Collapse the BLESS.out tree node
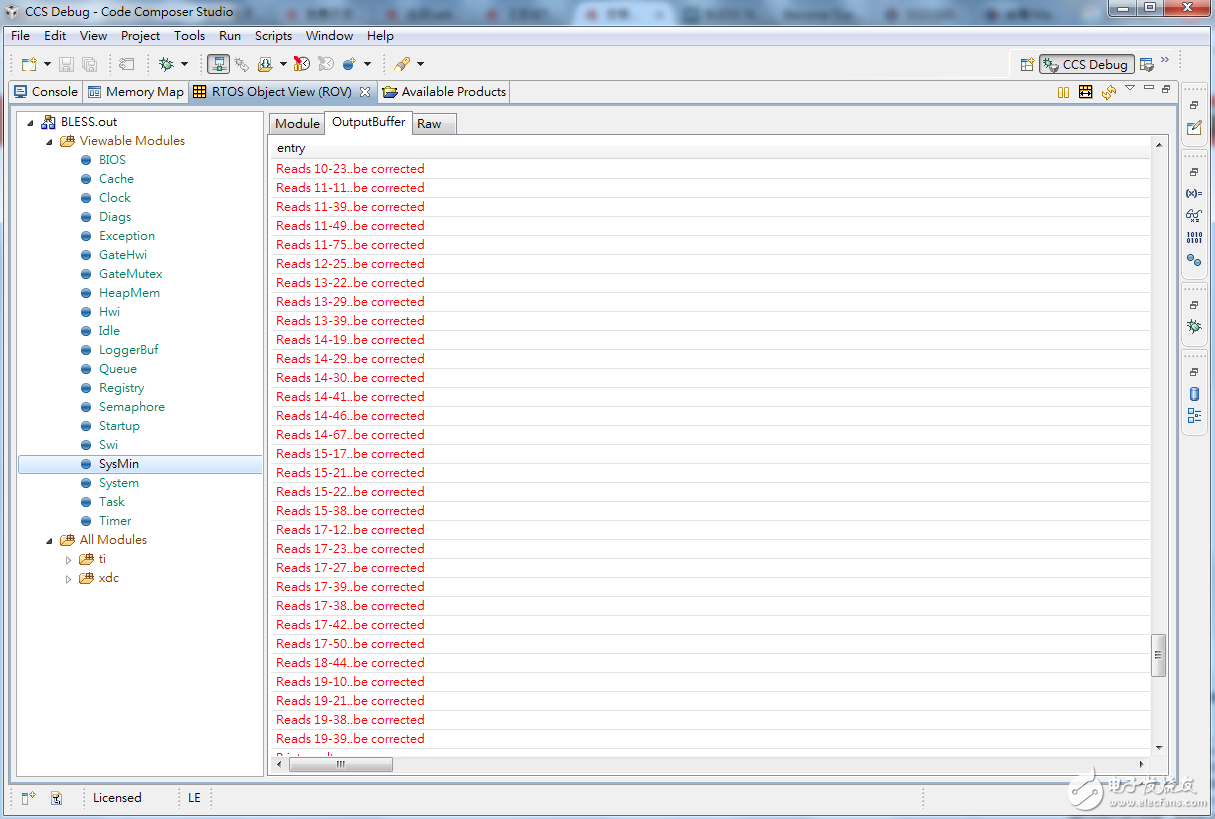 [x=31, y=122]
